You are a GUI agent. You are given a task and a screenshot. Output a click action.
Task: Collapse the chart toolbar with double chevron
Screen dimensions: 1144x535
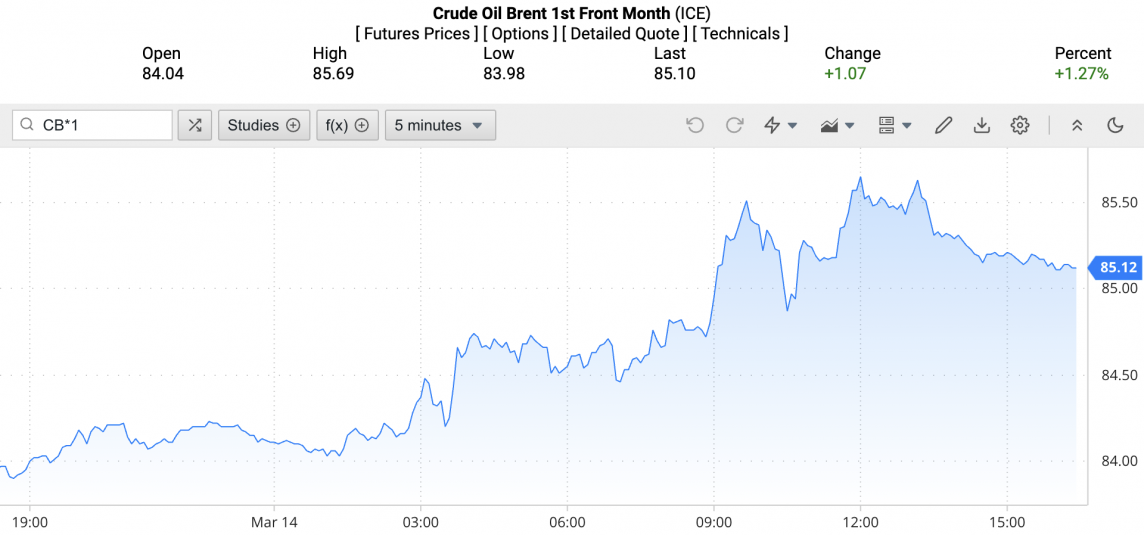tap(1077, 125)
